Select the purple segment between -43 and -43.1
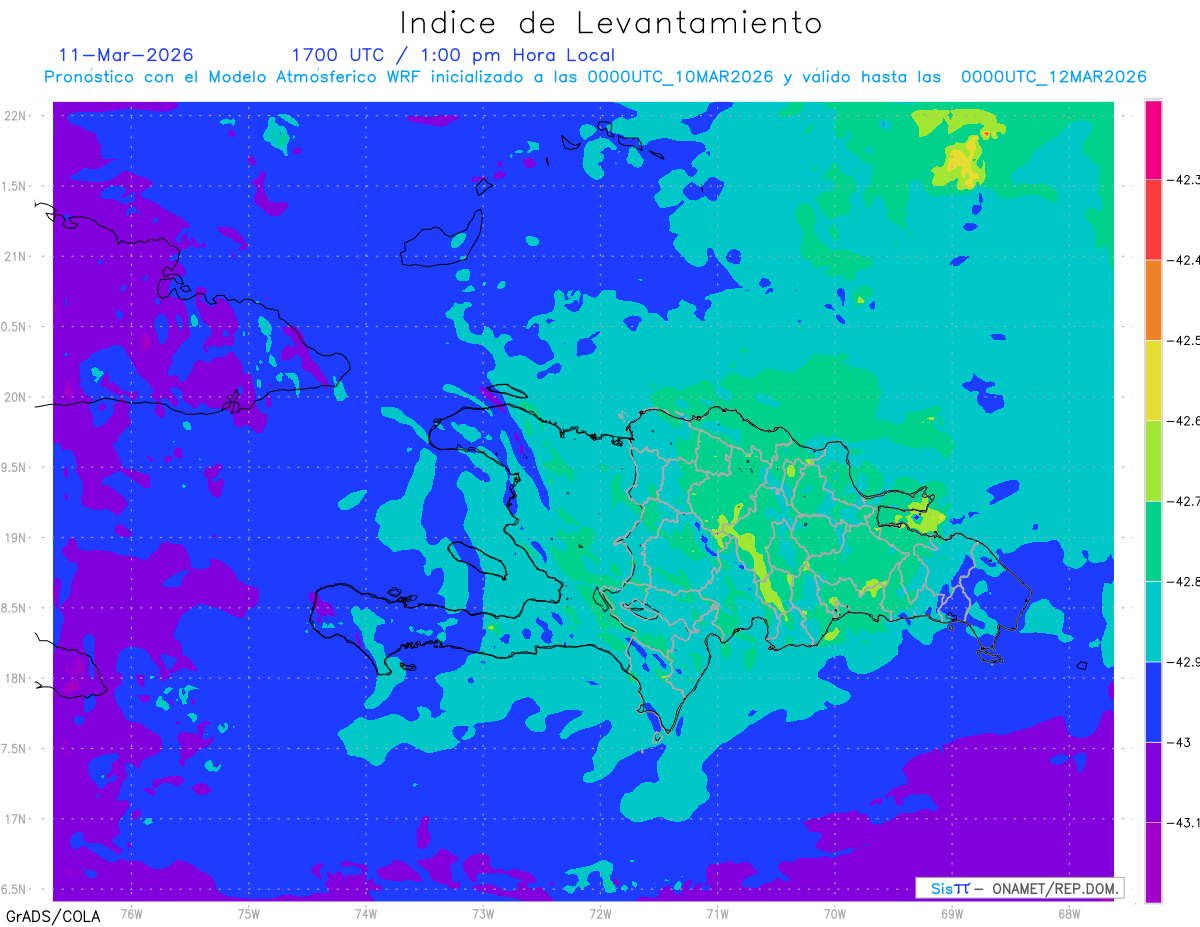The width and height of the screenshot is (1200, 927). (1153, 781)
